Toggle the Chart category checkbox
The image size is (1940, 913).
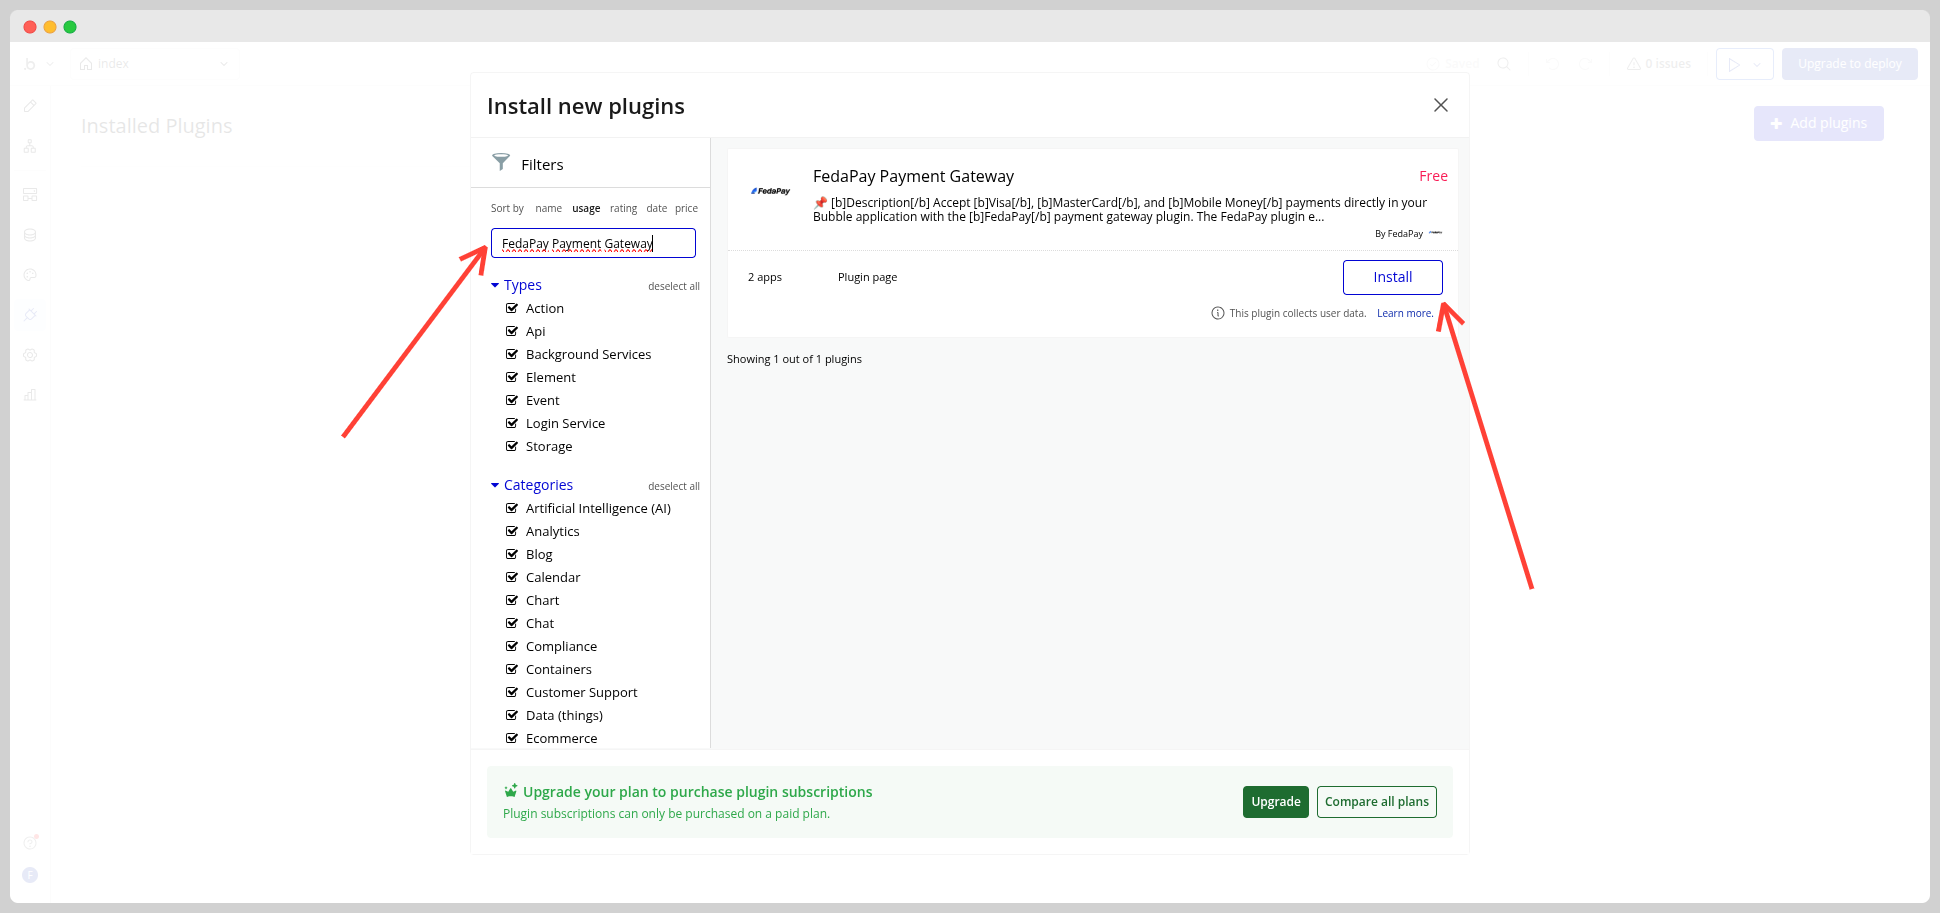(512, 600)
